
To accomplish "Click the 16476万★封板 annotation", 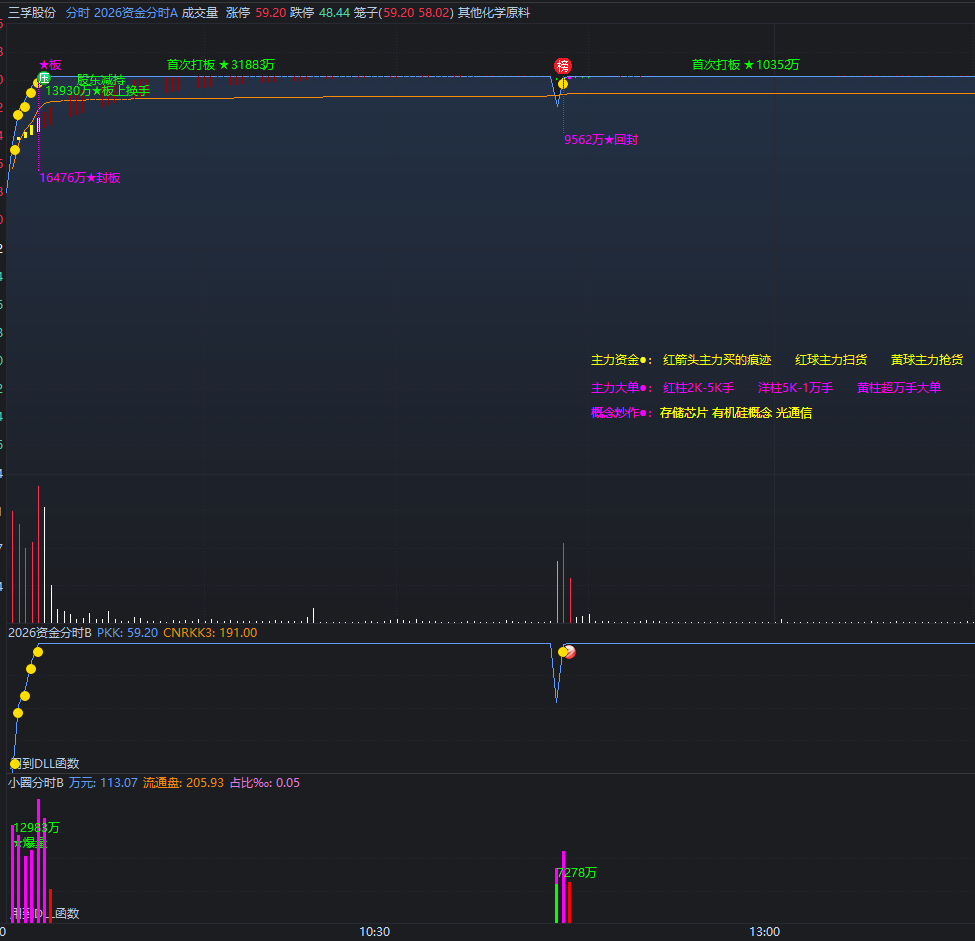I will 80,178.
